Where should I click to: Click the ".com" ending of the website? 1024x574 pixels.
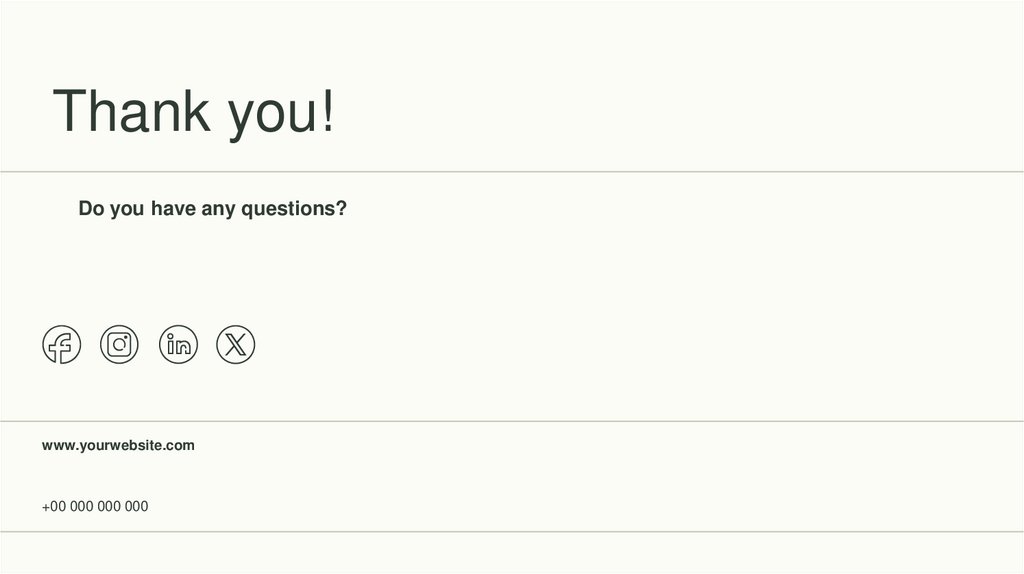click(x=180, y=445)
